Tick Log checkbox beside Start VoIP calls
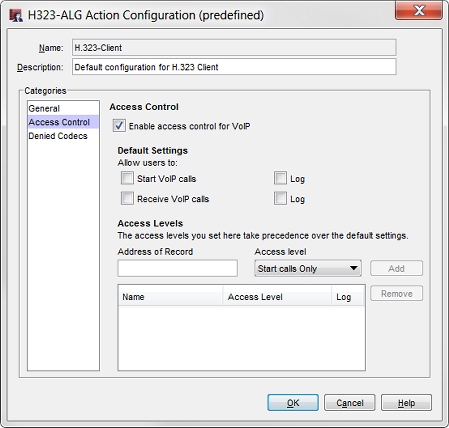 pos(280,178)
